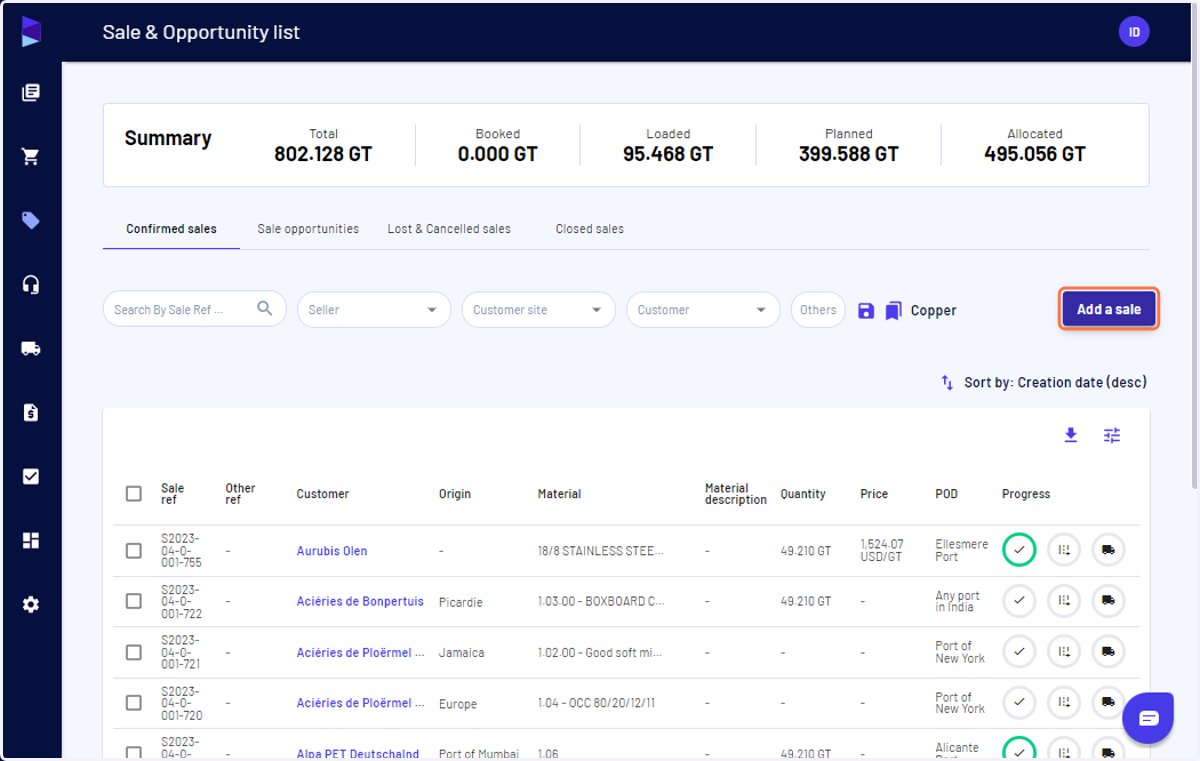Open settings gear in sidebar
This screenshot has width=1200, height=761.
point(31,605)
